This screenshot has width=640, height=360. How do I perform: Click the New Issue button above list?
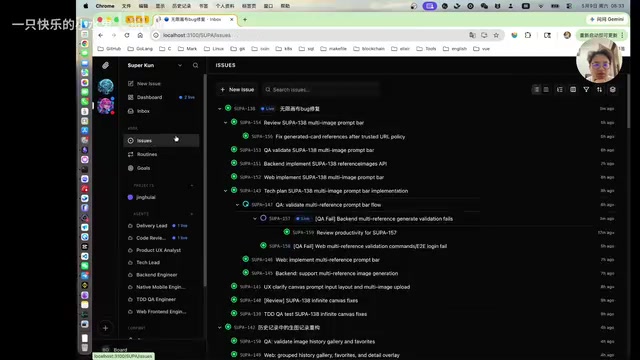[x=237, y=89]
